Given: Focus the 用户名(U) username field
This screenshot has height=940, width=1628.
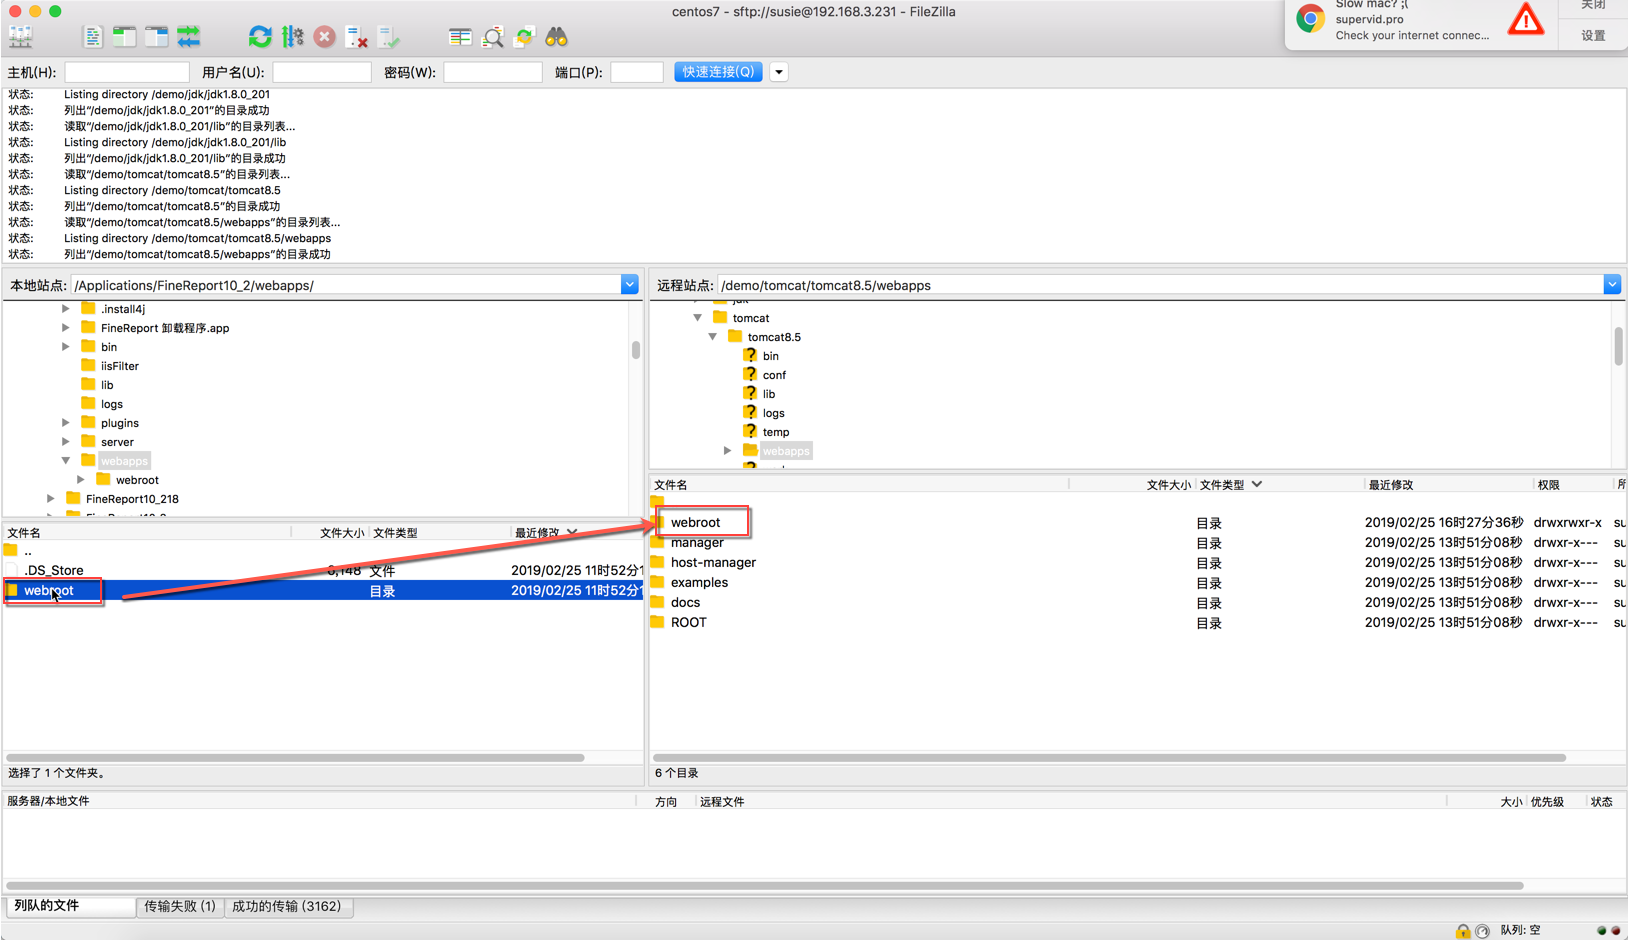Looking at the screenshot, I should click(x=322, y=72).
